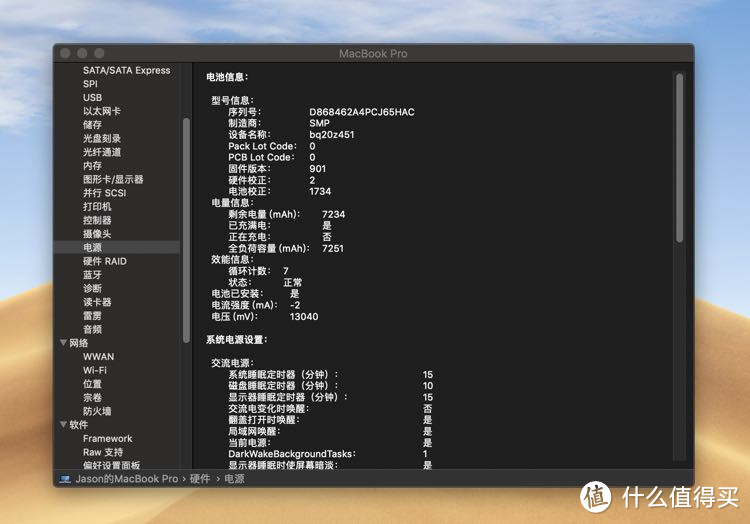Select the USB sidebar item
The width and height of the screenshot is (750, 524).
(92, 98)
